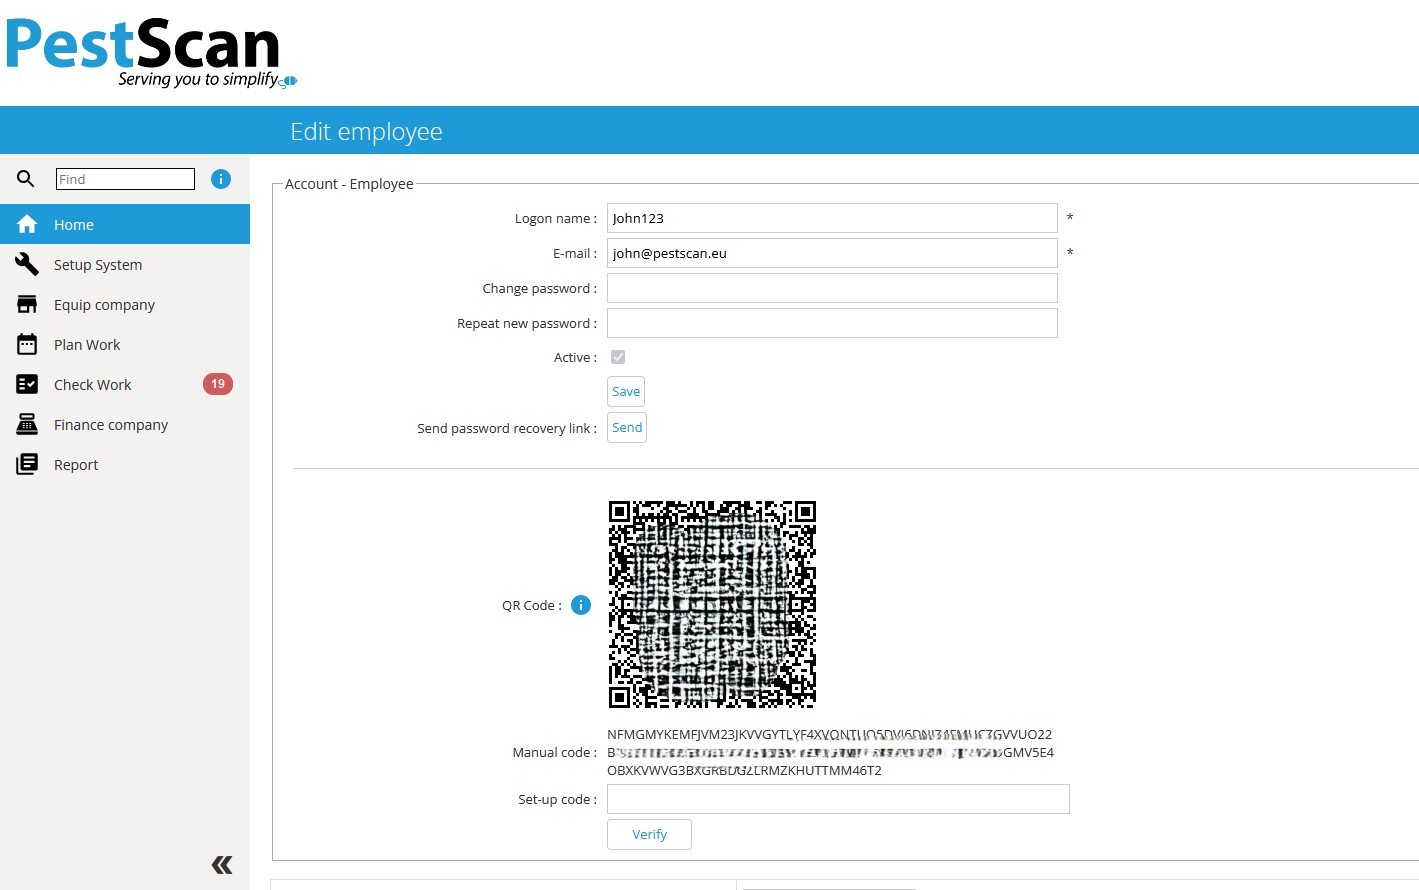Click the Plan Work calendar icon
Image resolution: width=1419 pixels, height=890 pixels.
pyautogui.click(x=27, y=344)
